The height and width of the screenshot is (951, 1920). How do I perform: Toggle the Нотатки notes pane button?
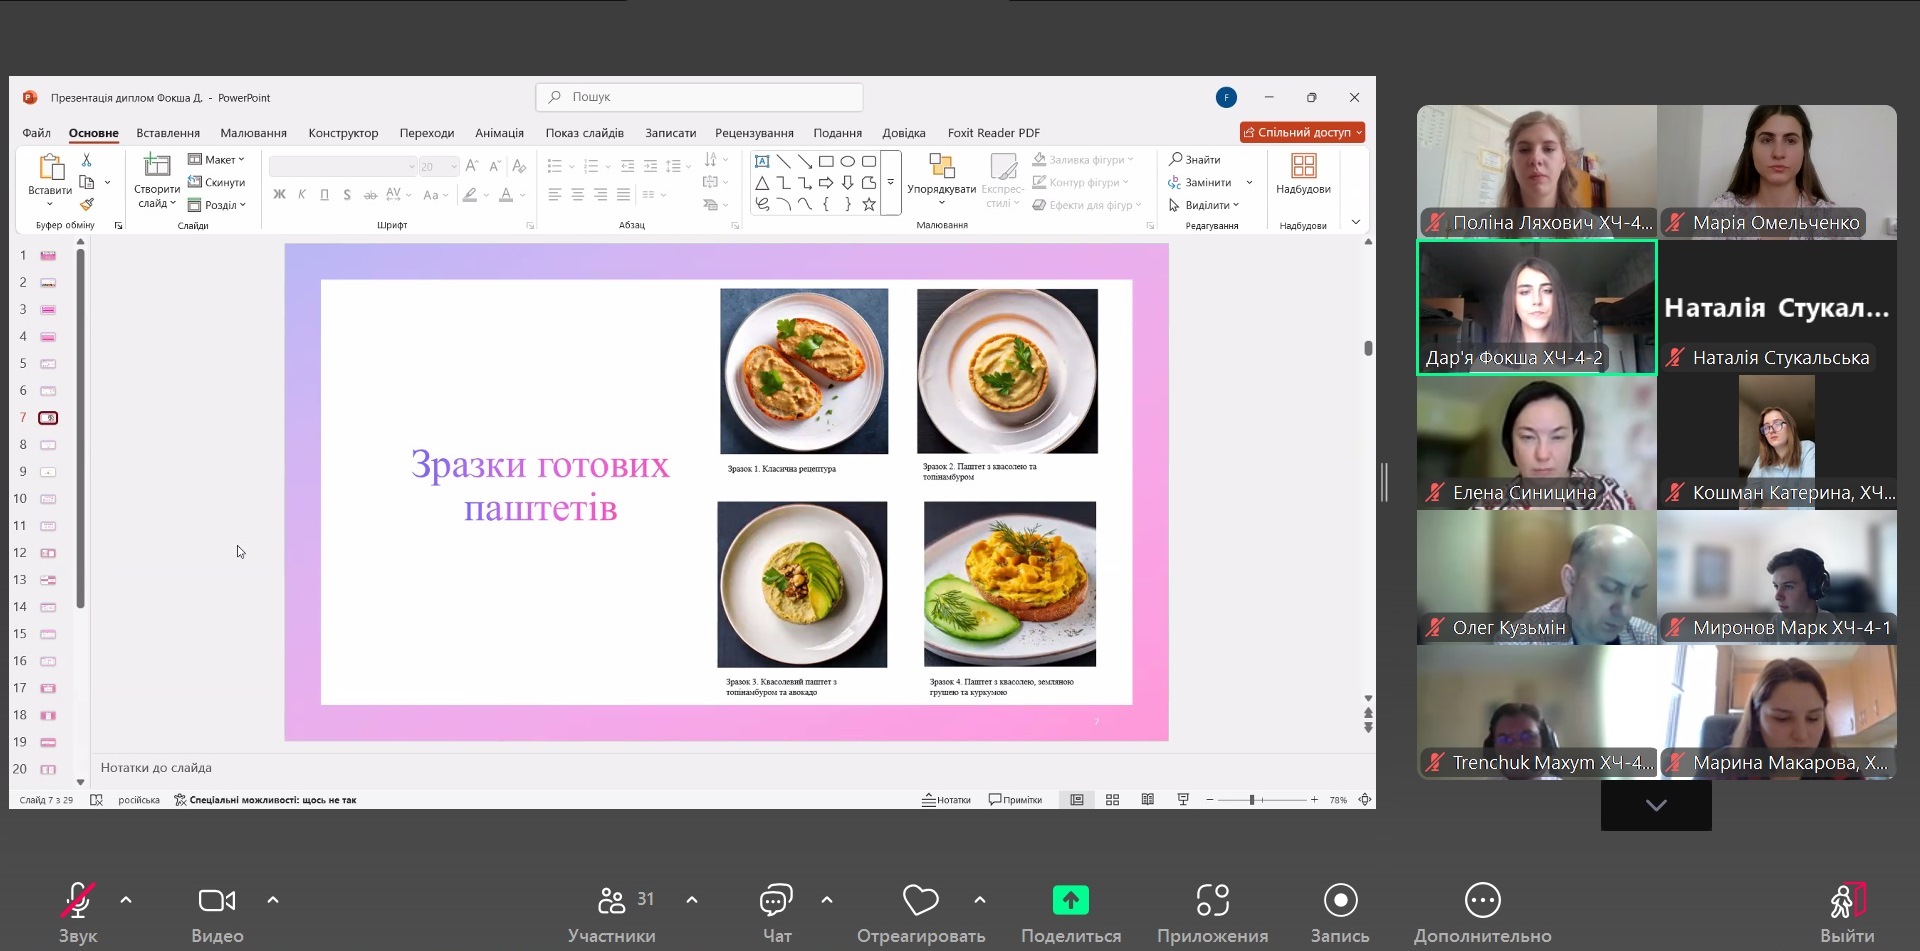946,800
